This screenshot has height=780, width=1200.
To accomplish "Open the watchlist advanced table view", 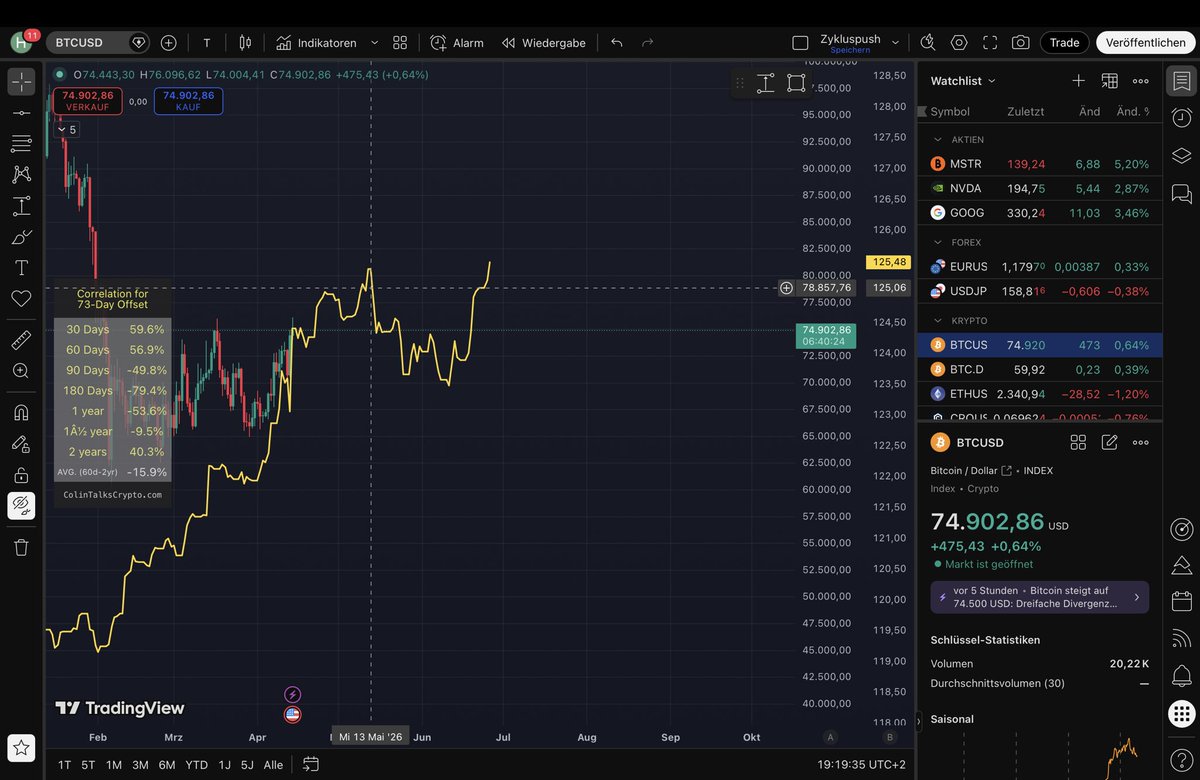I will click(x=1109, y=81).
